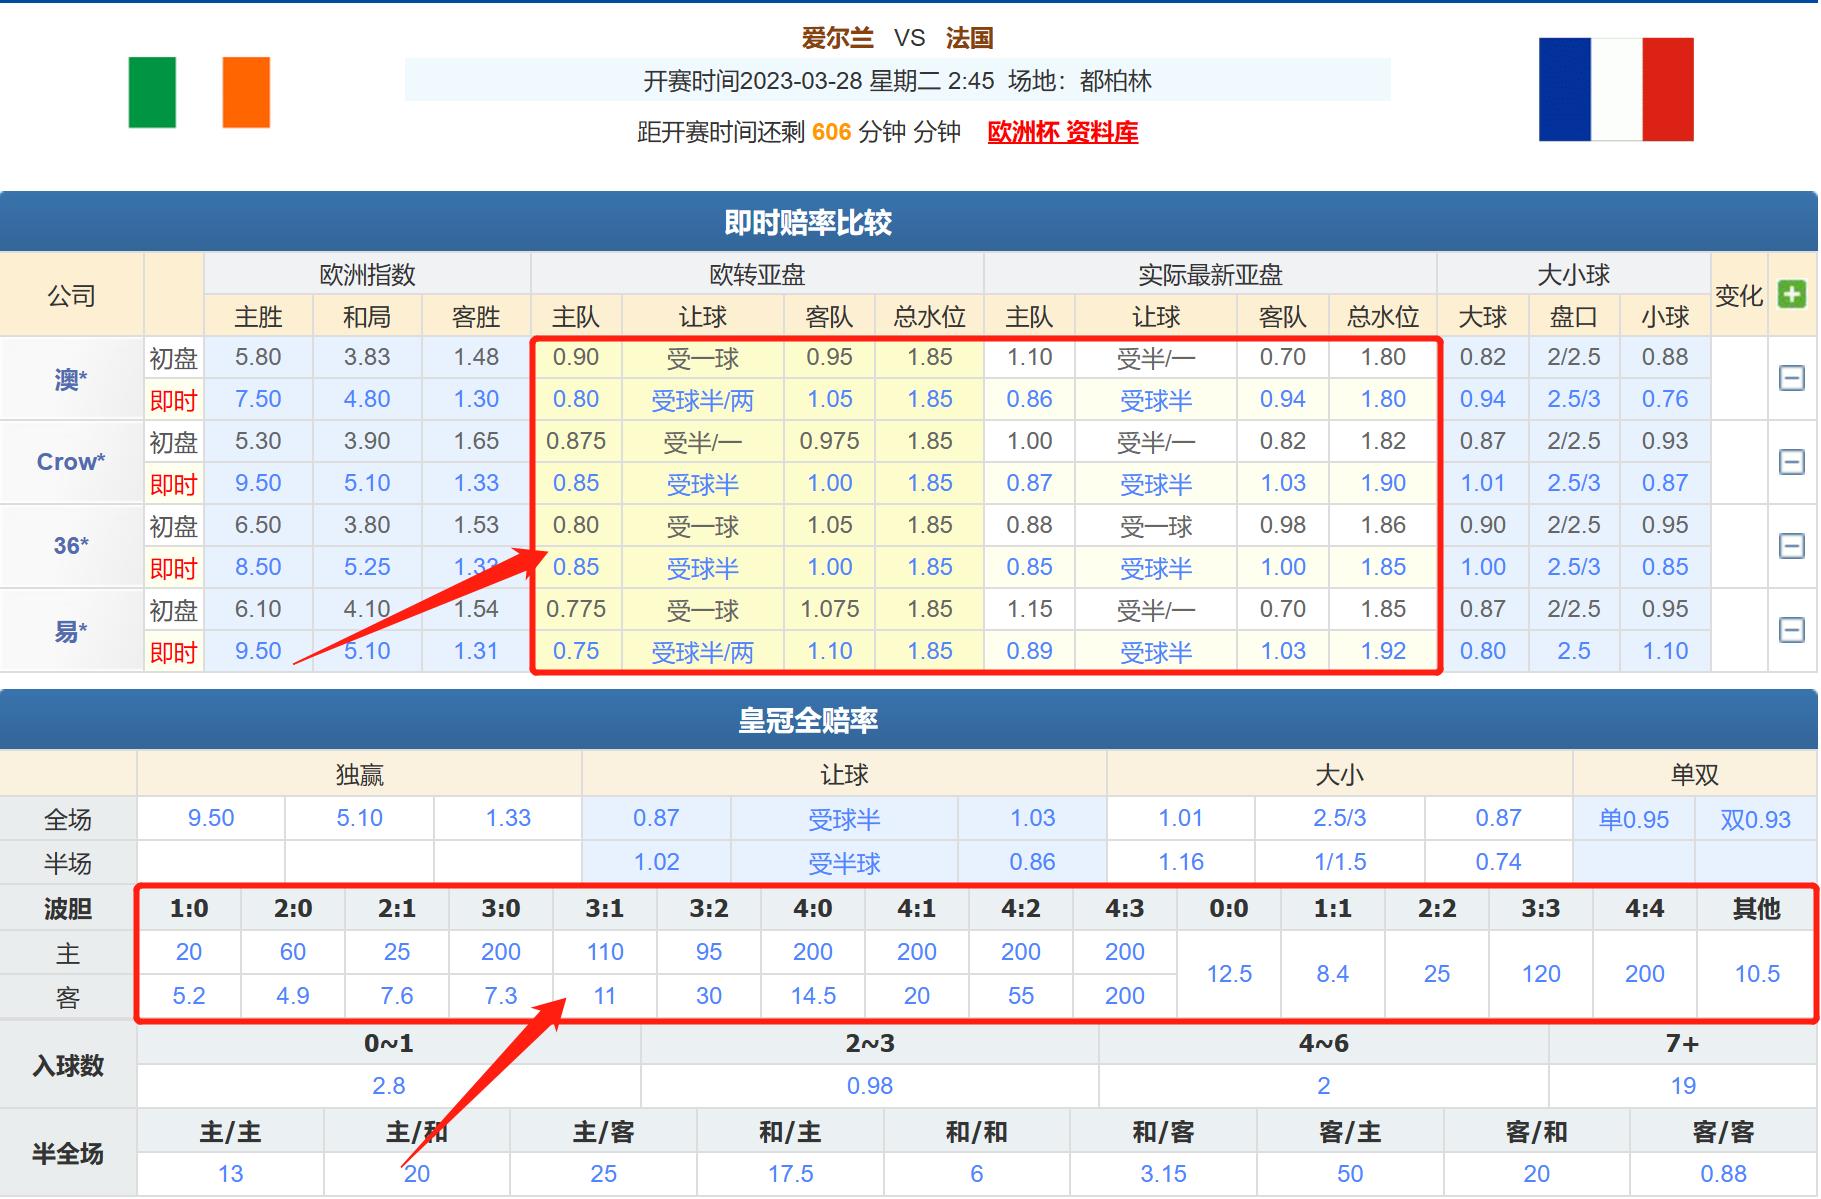
Task: Click the 即时 label in the 澳* row
Action: click(x=173, y=399)
